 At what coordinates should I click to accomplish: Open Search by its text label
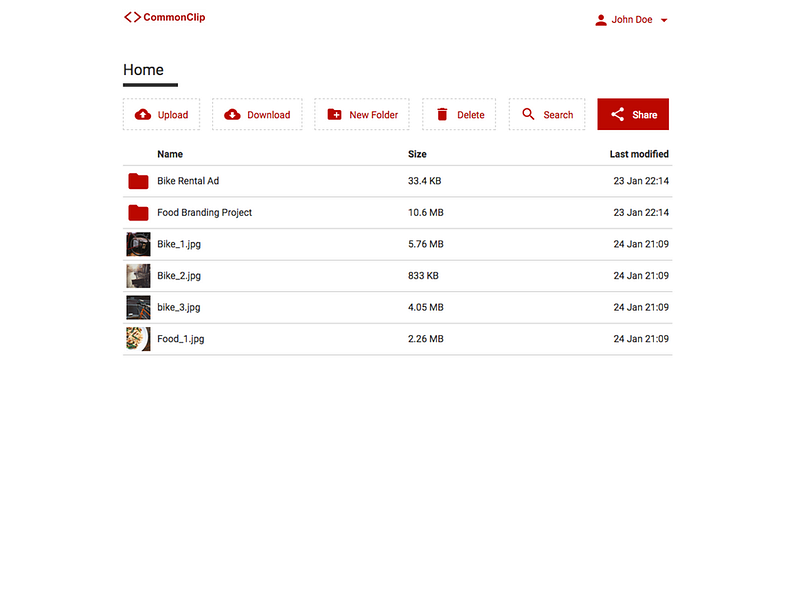558,115
